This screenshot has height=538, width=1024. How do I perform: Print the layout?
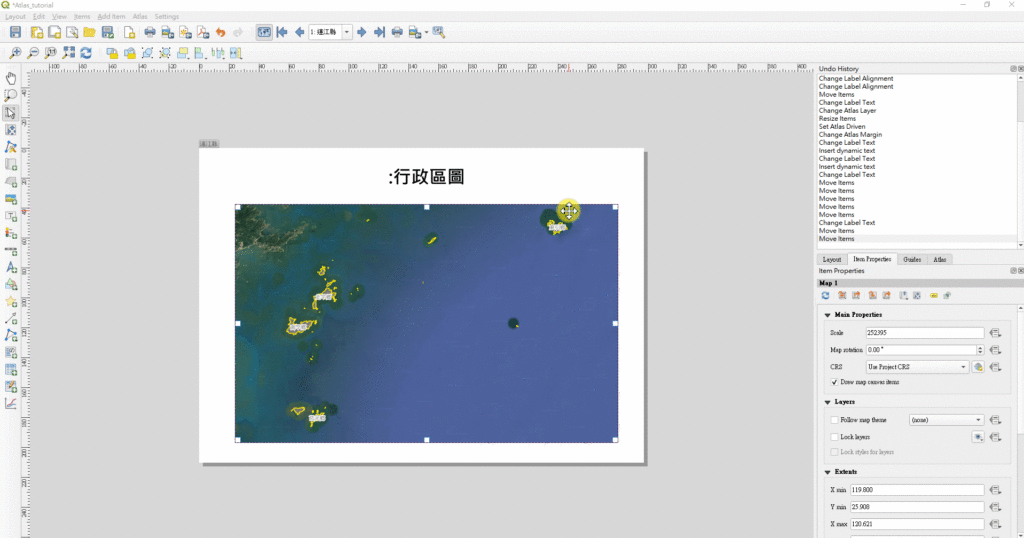pyautogui.click(x=150, y=32)
